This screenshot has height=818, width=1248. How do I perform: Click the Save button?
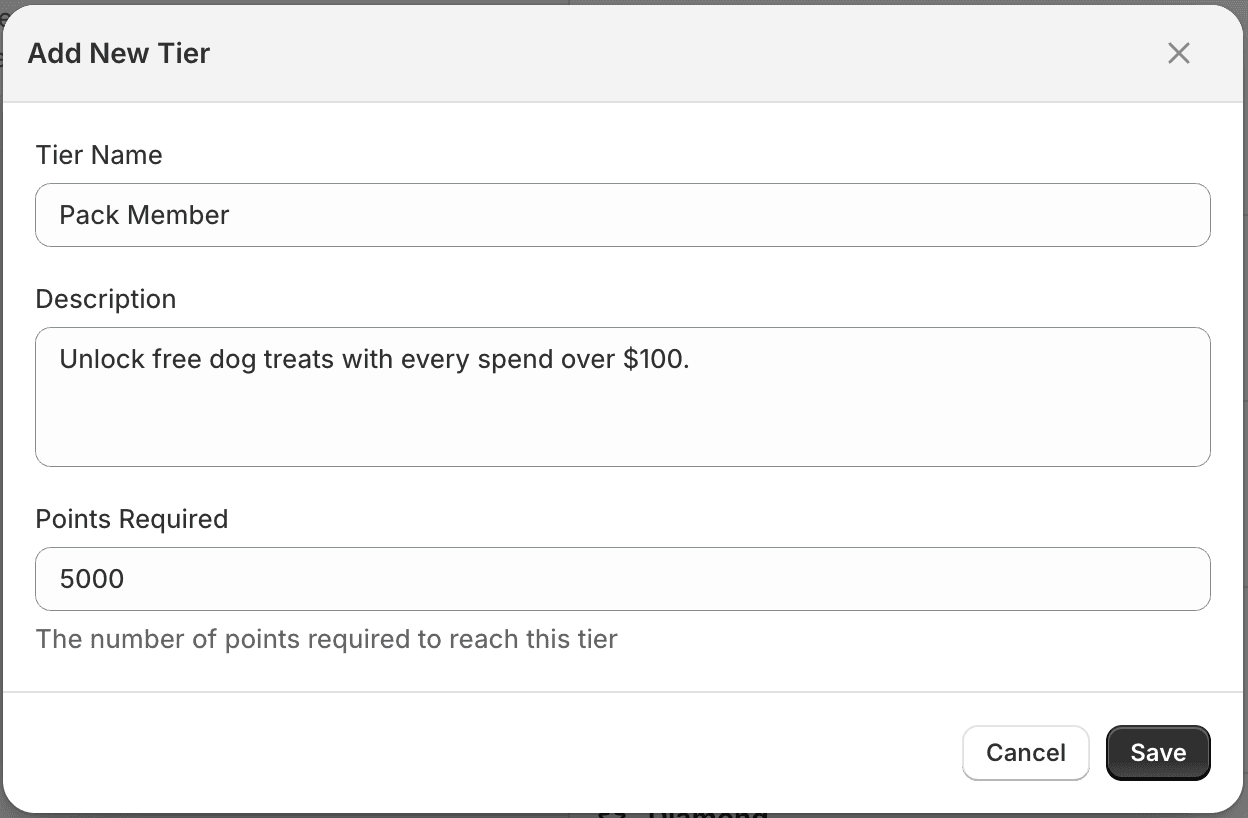pos(1158,753)
